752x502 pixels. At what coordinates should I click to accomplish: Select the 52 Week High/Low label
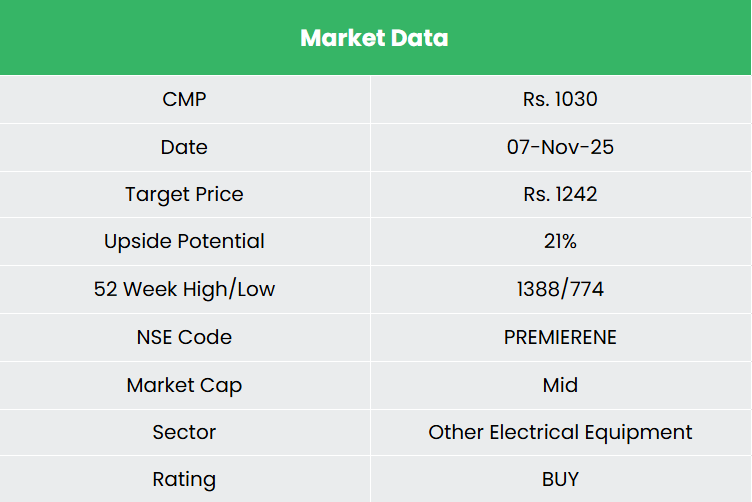(x=184, y=289)
